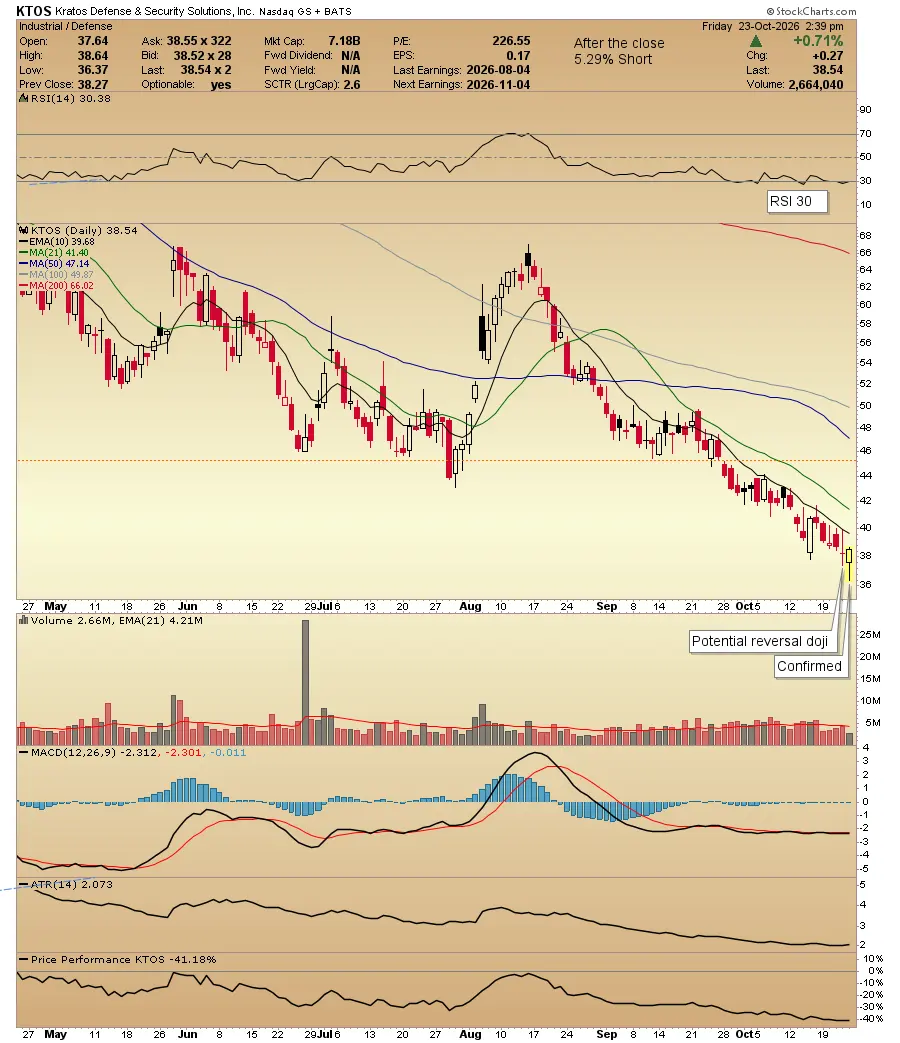Click the MA(50) 47.14 legend entry
Image resolution: width=900 pixels, height=1043 pixels.
[54, 263]
